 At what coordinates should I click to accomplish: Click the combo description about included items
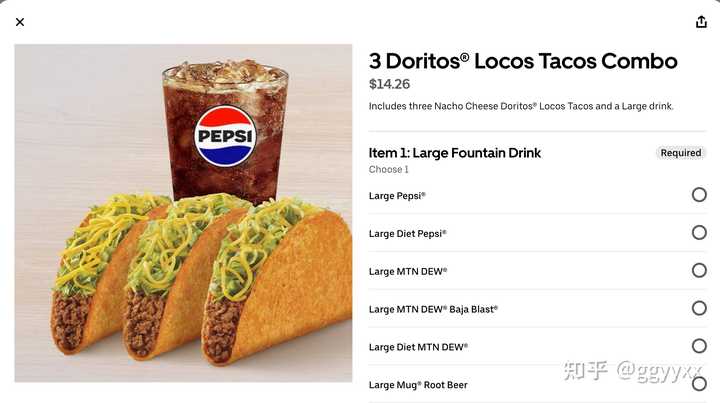(521, 106)
